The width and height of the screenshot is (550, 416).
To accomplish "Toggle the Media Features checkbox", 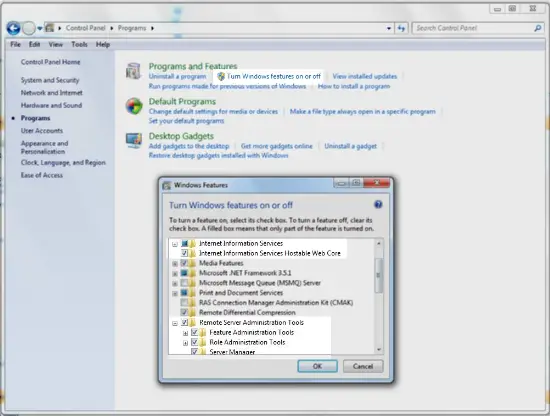I will (185, 263).
